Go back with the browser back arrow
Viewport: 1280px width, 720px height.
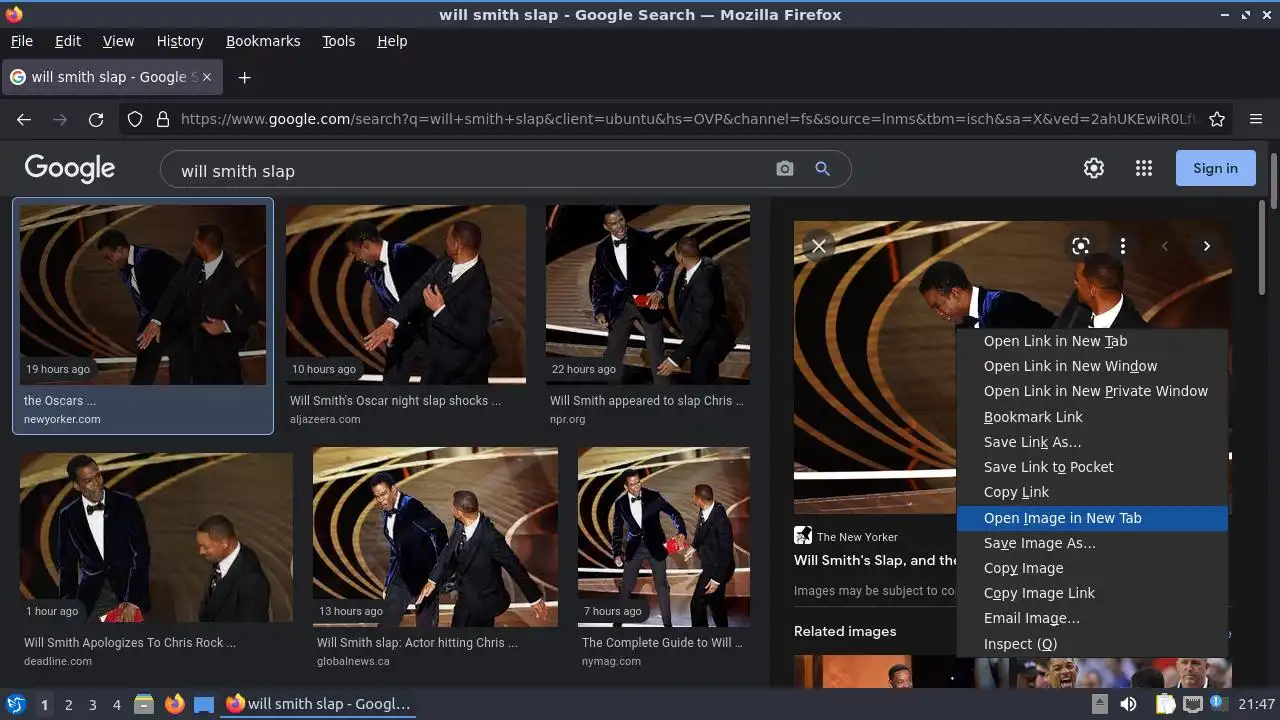pos(24,119)
